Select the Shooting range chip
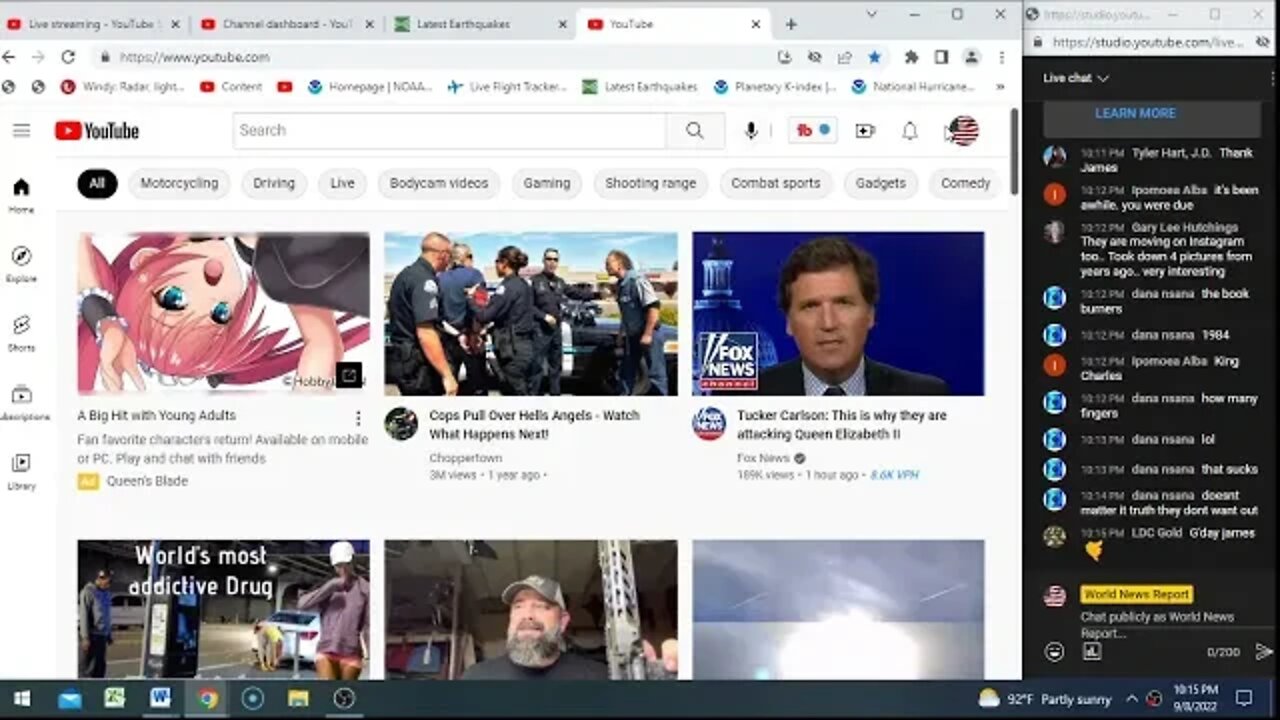The image size is (1280, 720). [650, 183]
